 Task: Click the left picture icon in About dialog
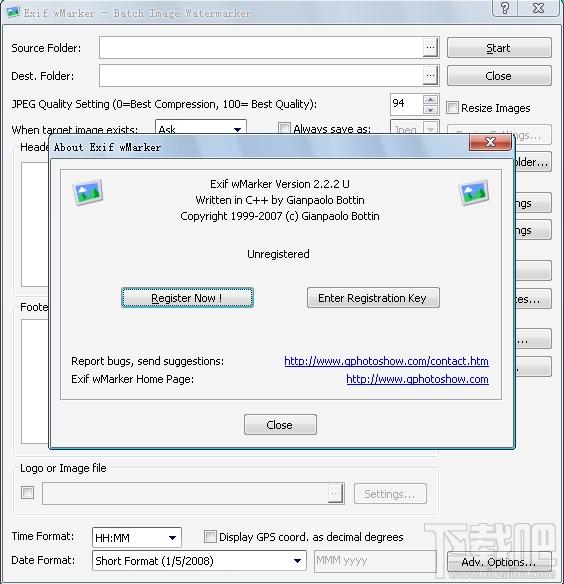tap(88, 192)
